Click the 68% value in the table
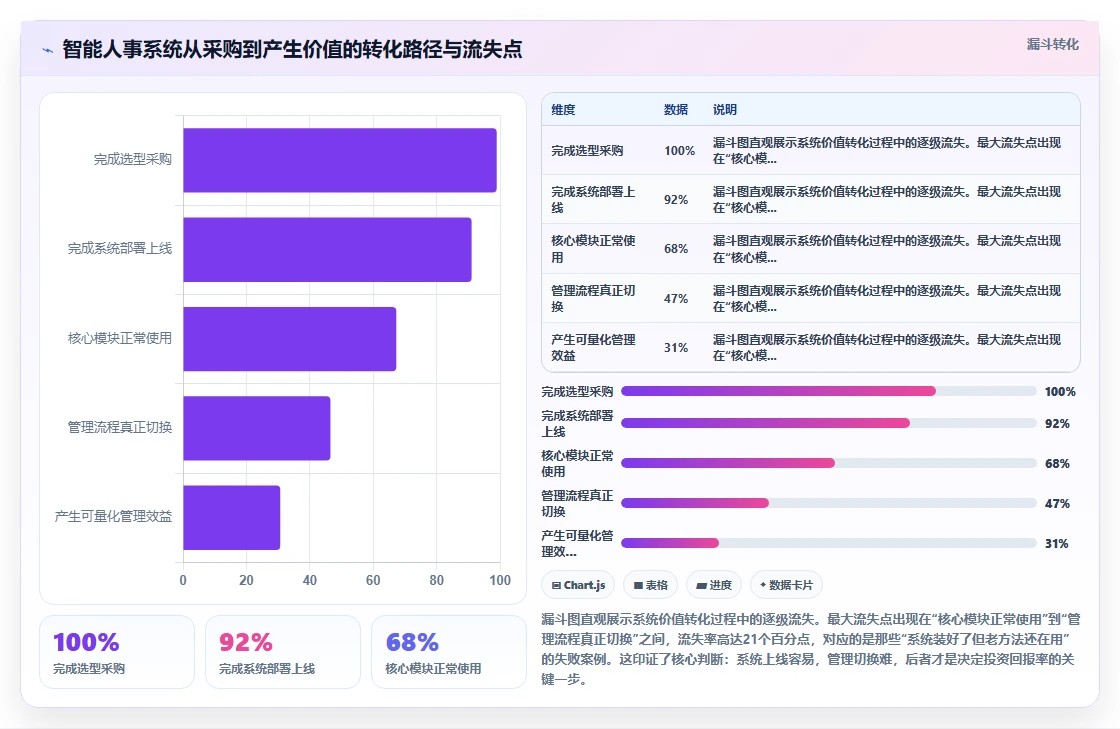The image size is (1120, 729). (676, 248)
